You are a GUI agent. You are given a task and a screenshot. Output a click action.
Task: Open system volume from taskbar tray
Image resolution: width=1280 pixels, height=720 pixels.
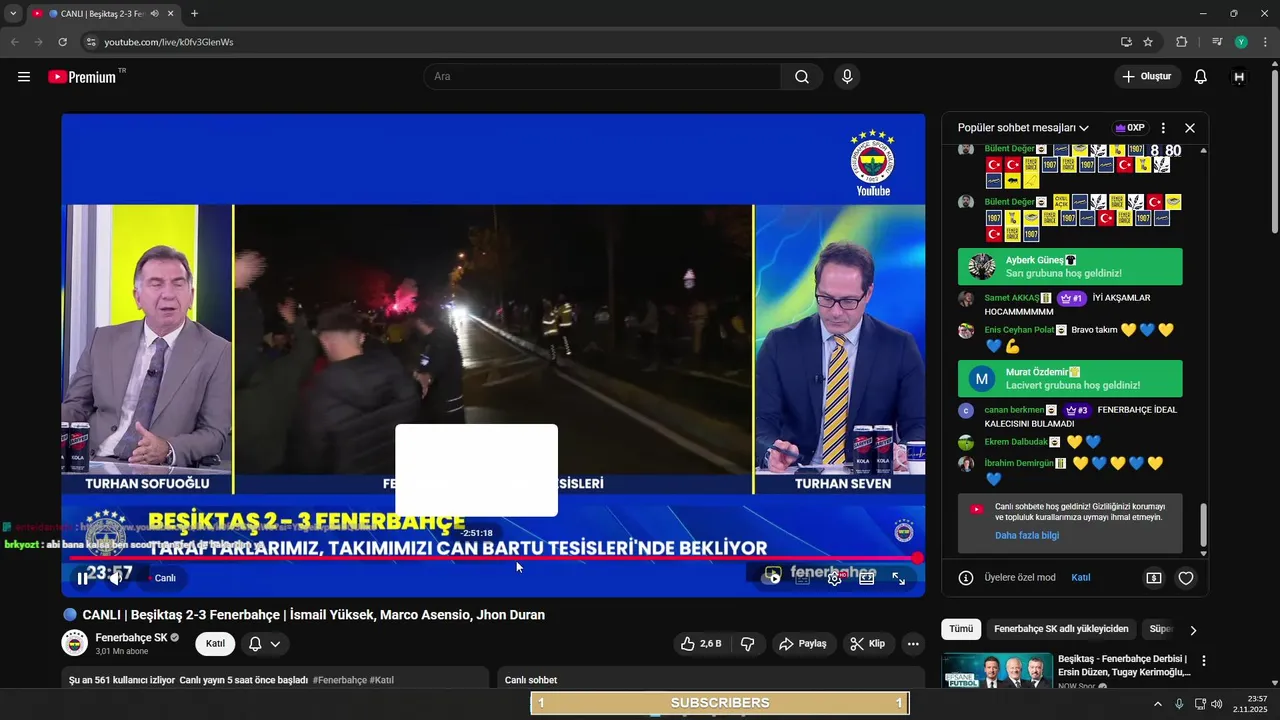1217,704
